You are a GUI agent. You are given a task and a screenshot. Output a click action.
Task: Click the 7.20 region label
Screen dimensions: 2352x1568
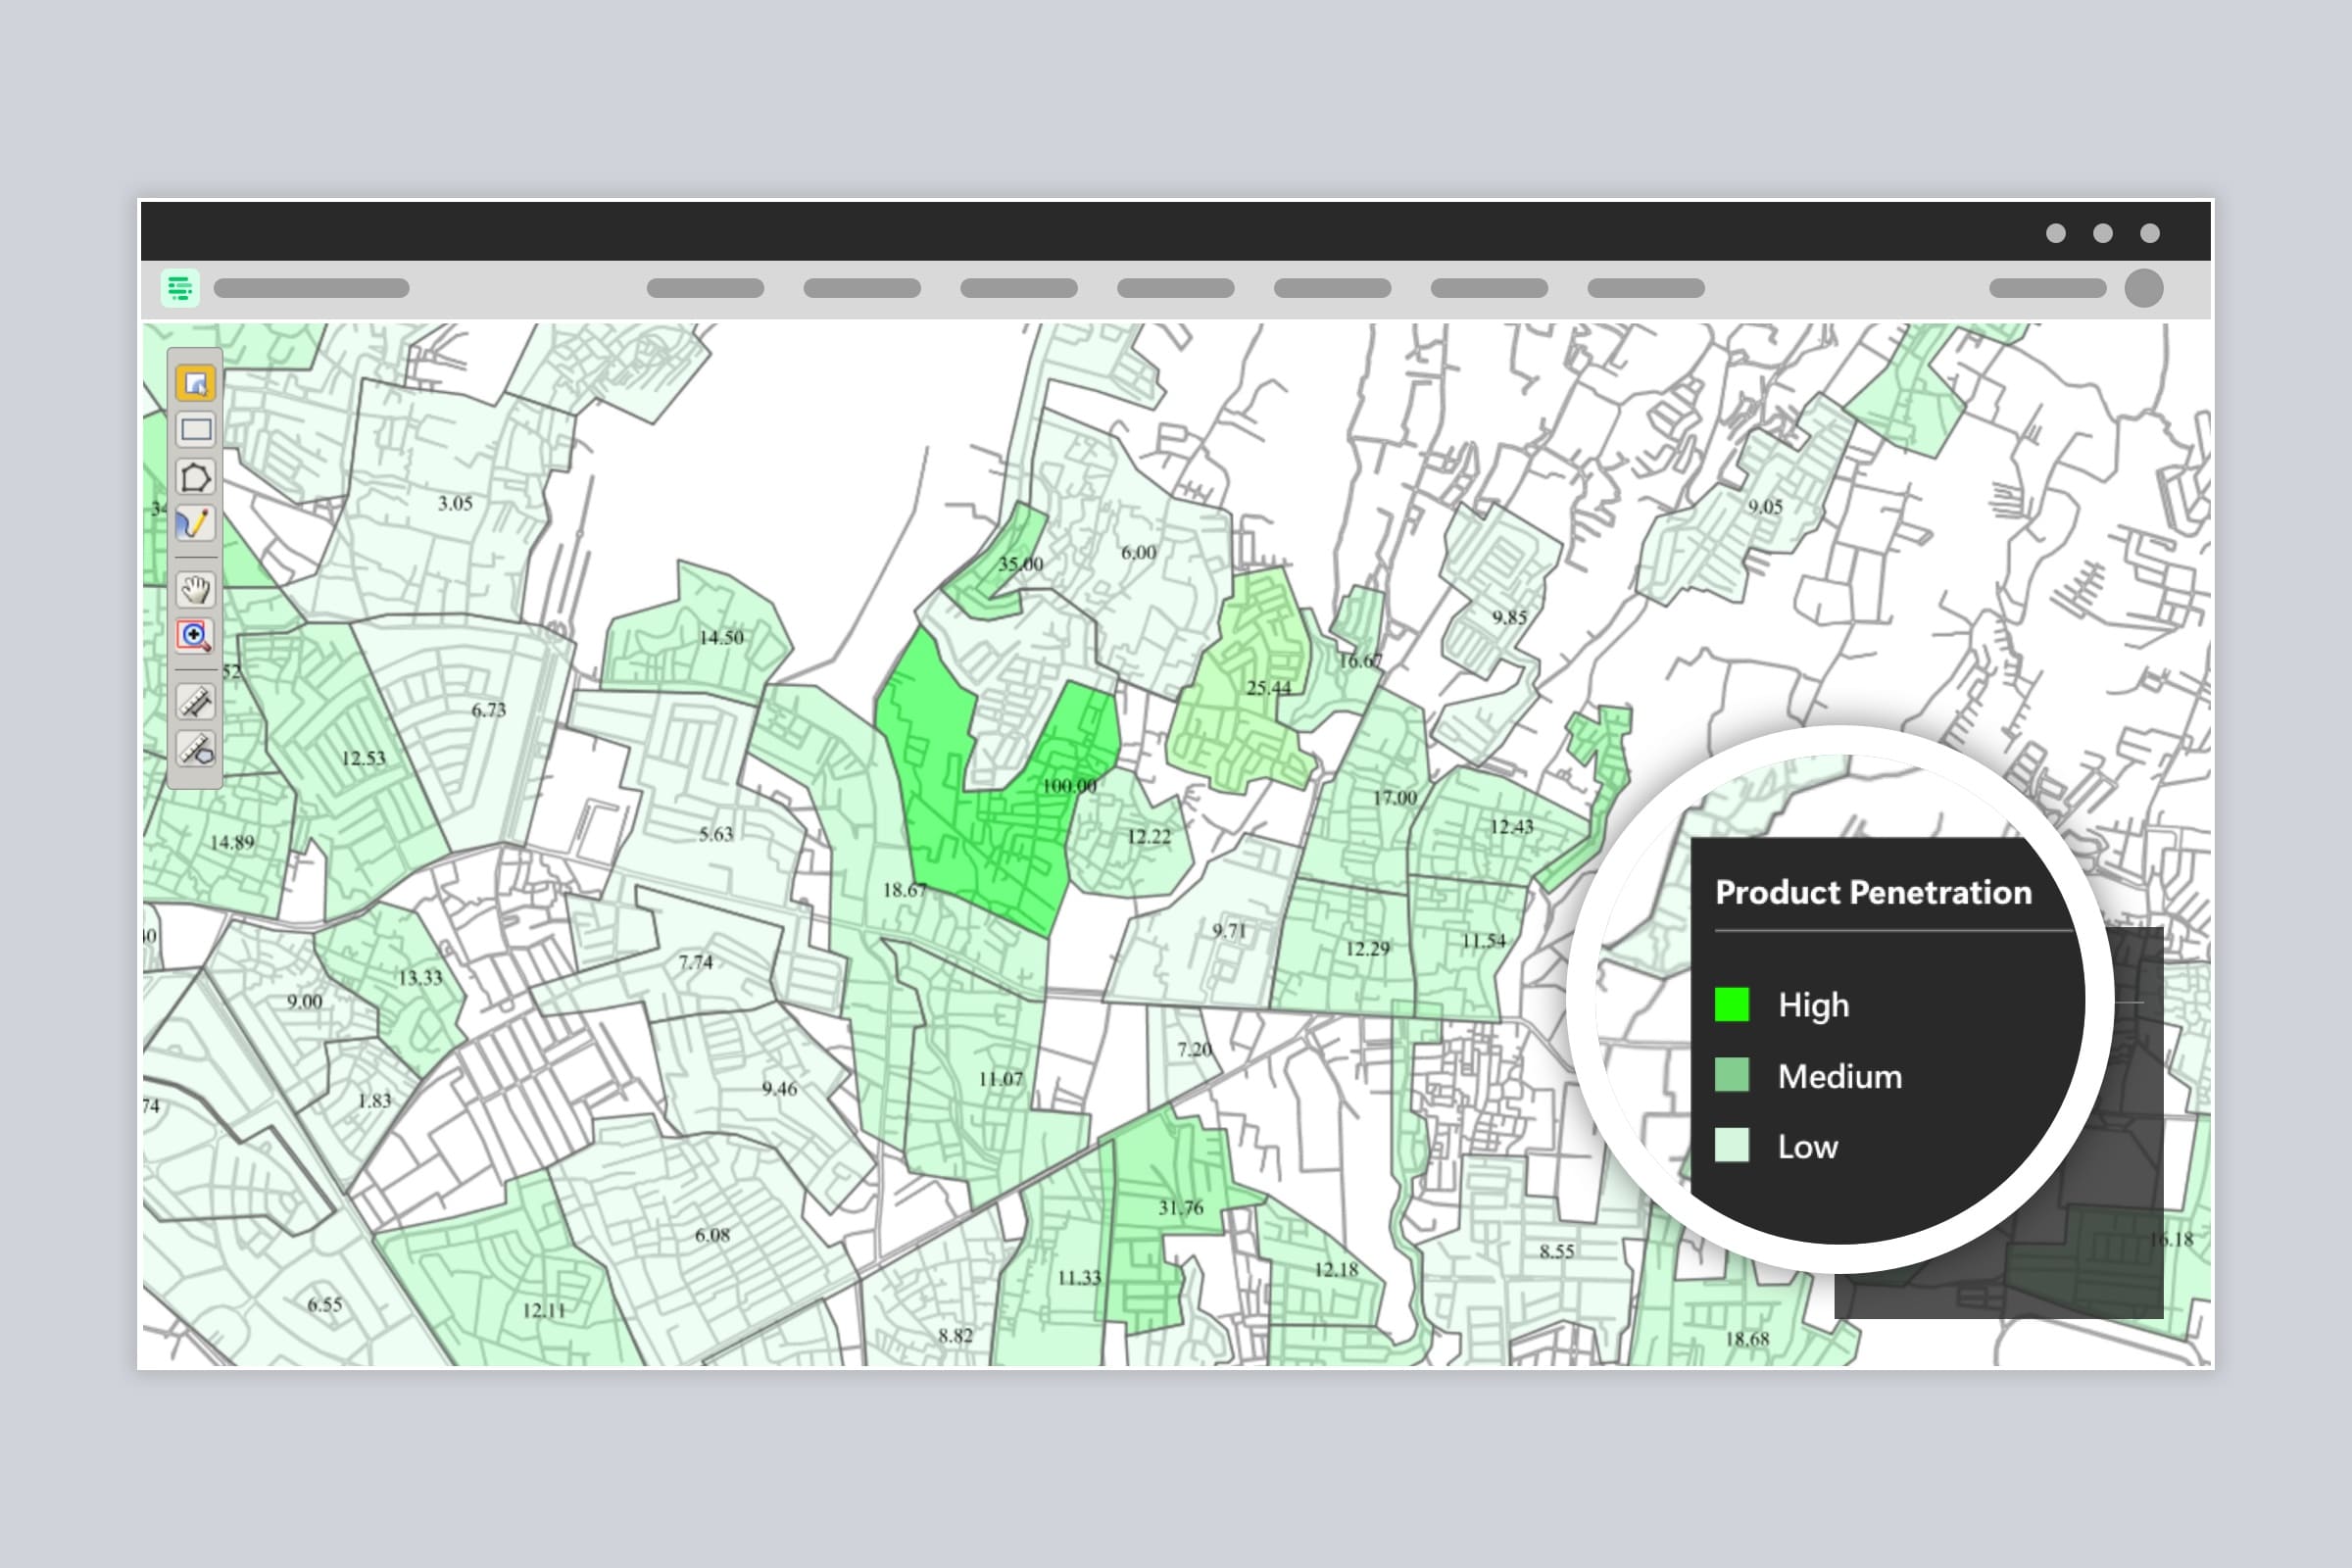coord(1194,1049)
